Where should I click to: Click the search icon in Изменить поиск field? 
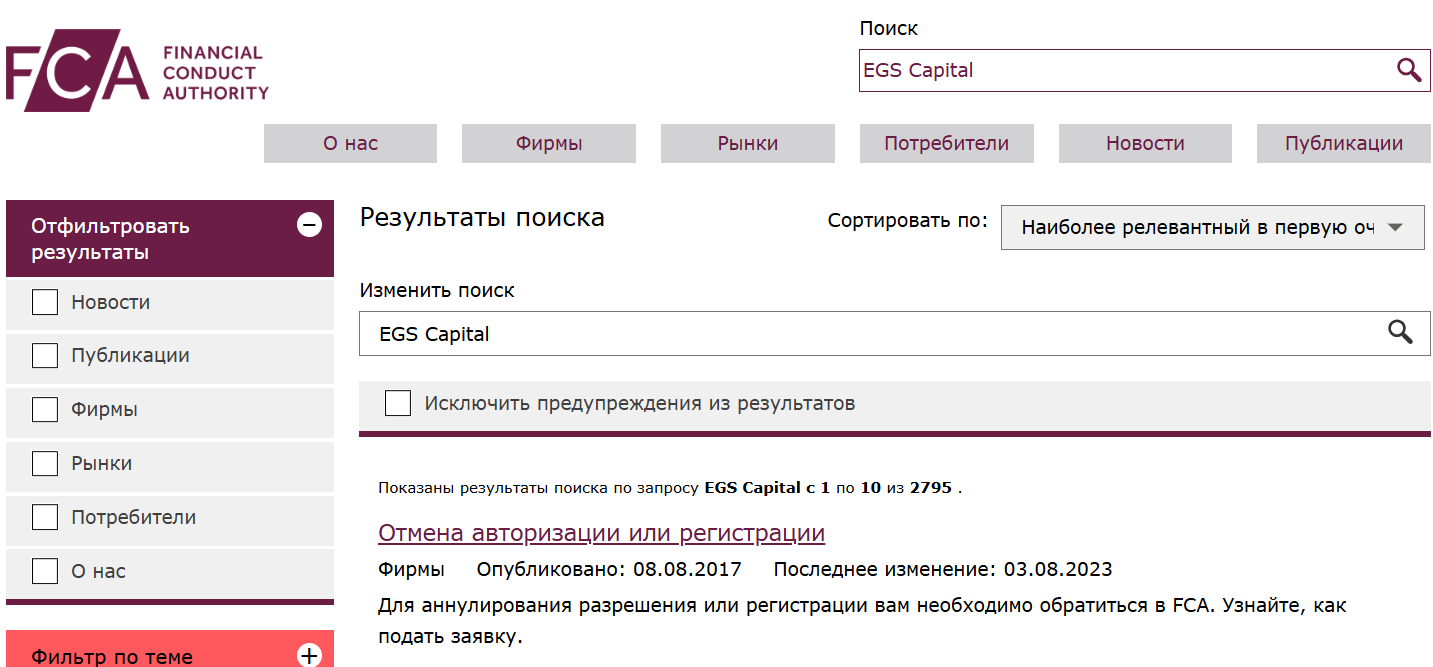click(x=1401, y=333)
